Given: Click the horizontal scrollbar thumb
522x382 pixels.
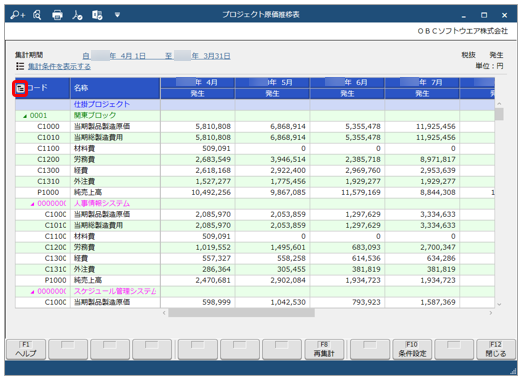Looking at the screenshot, I should coord(241,313).
